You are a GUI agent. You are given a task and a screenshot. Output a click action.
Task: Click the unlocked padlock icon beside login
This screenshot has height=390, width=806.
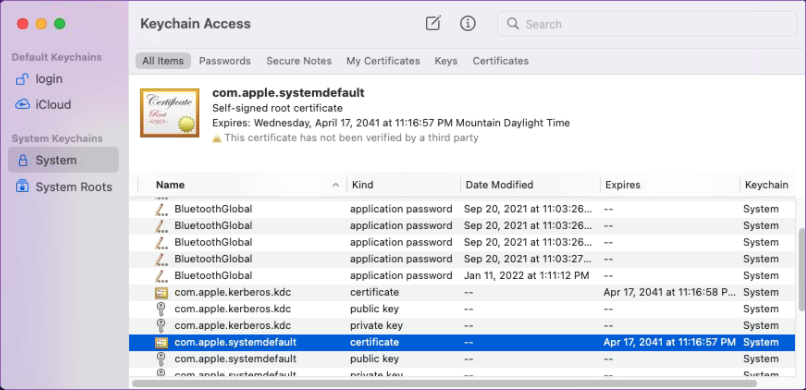[x=22, y=79]
